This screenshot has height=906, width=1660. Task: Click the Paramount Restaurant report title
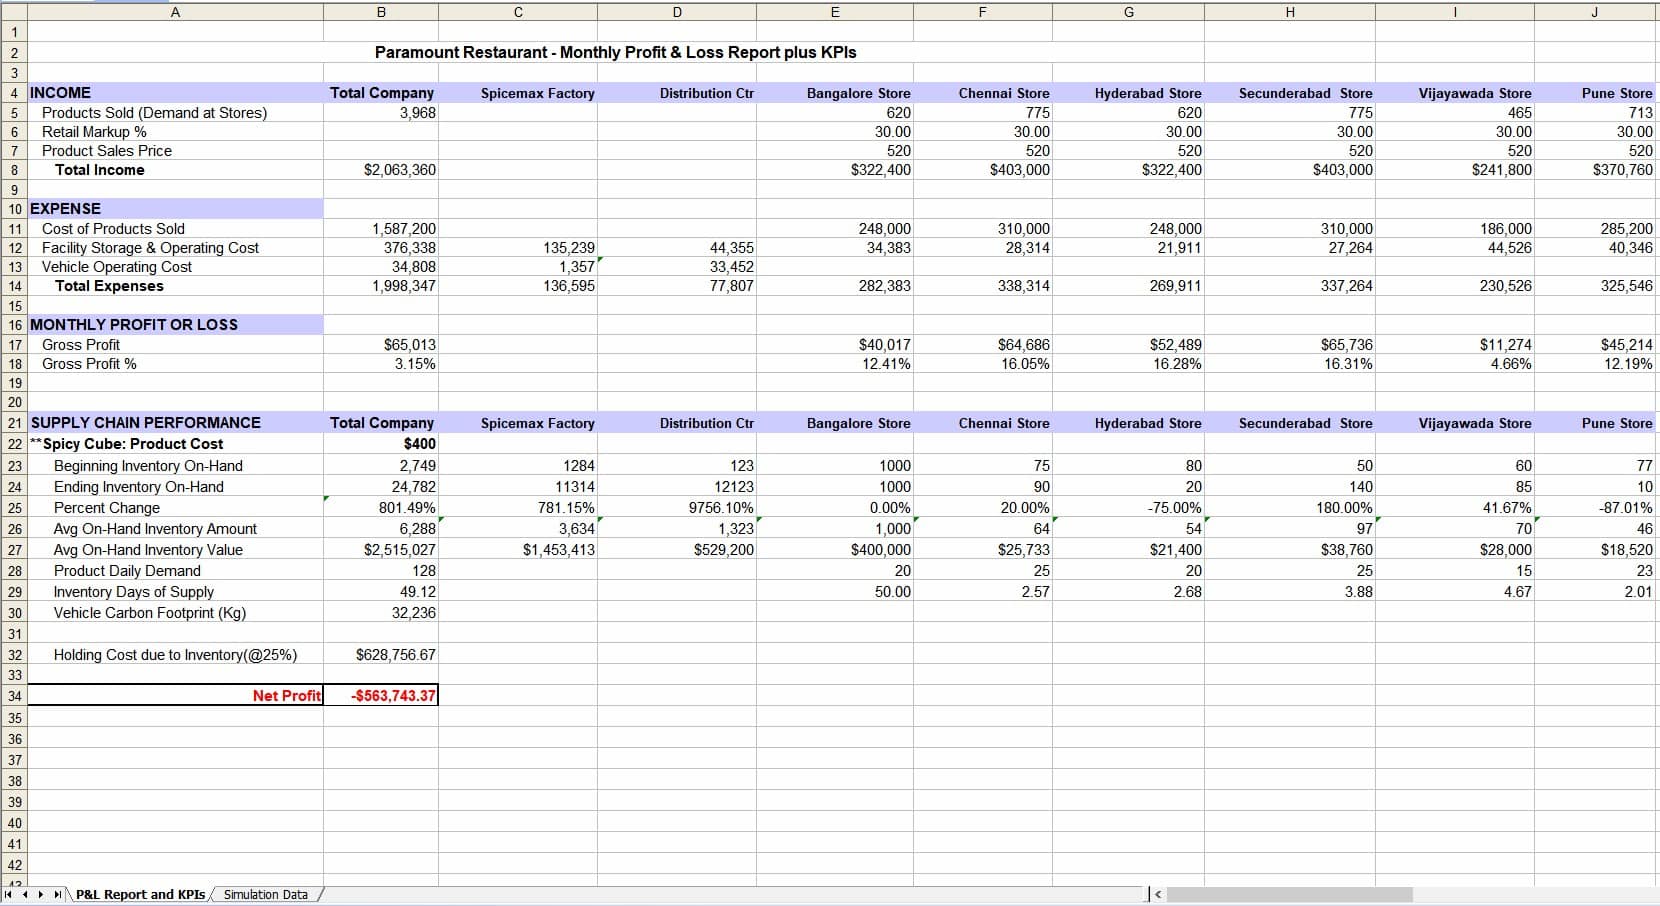pyautogui.click(x=615, y=52)
